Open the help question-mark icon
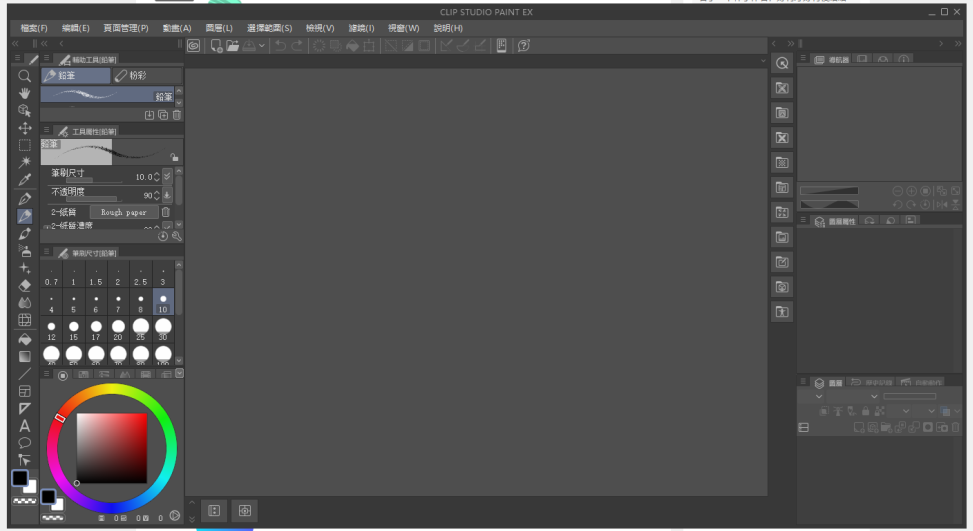 [x=524, y=46]
